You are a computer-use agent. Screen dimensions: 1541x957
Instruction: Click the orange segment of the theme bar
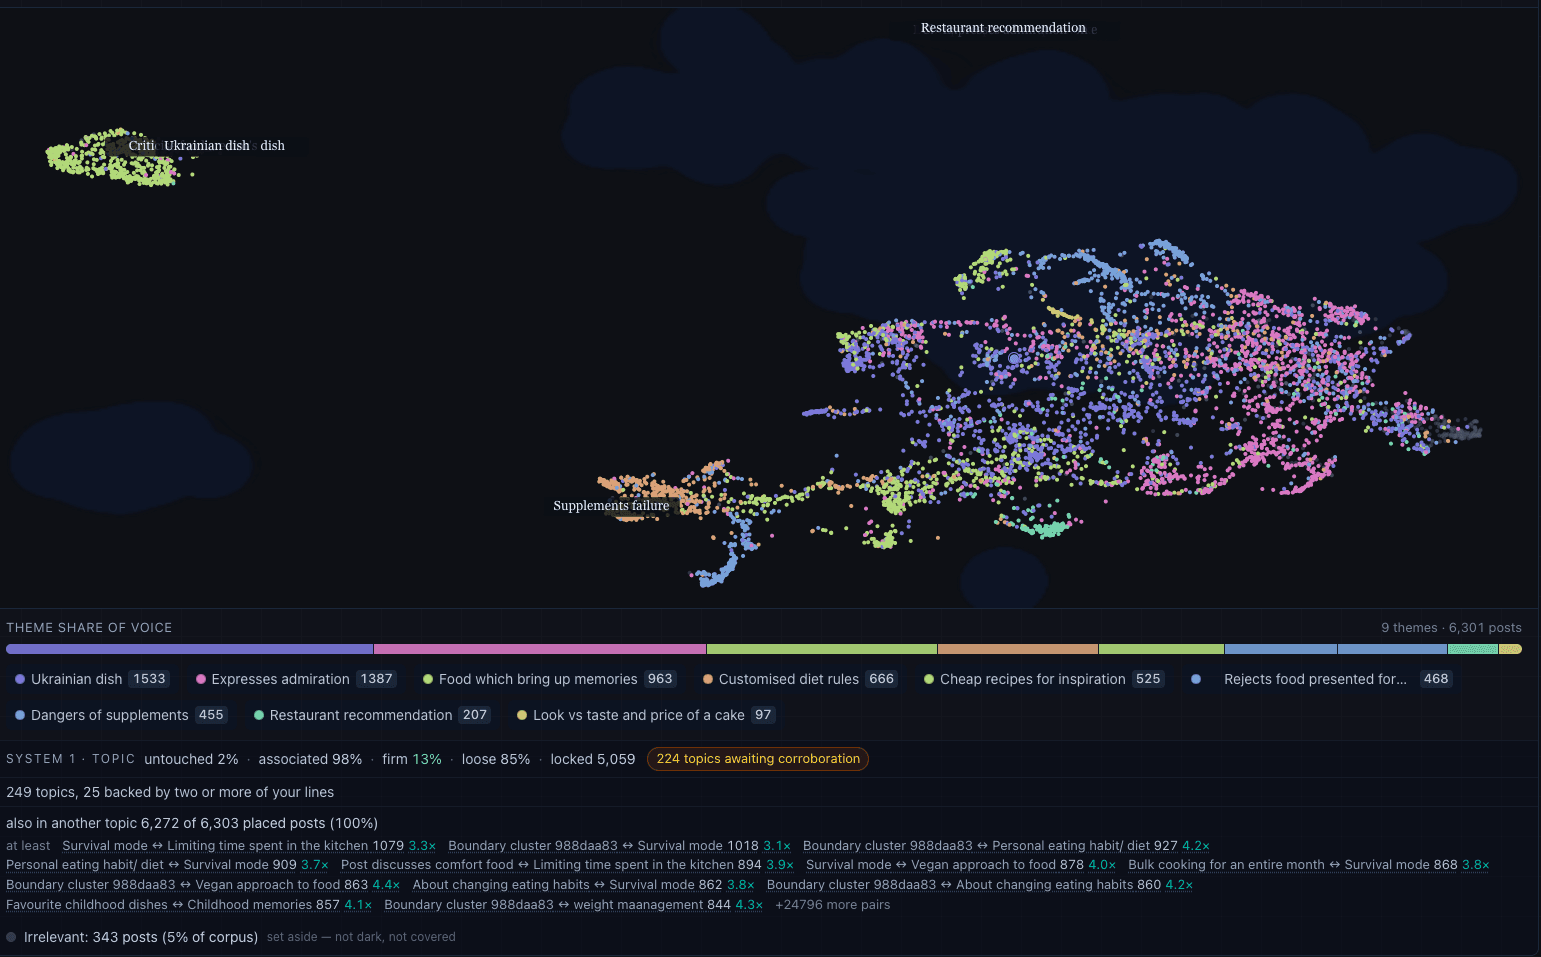point(1018,649)
